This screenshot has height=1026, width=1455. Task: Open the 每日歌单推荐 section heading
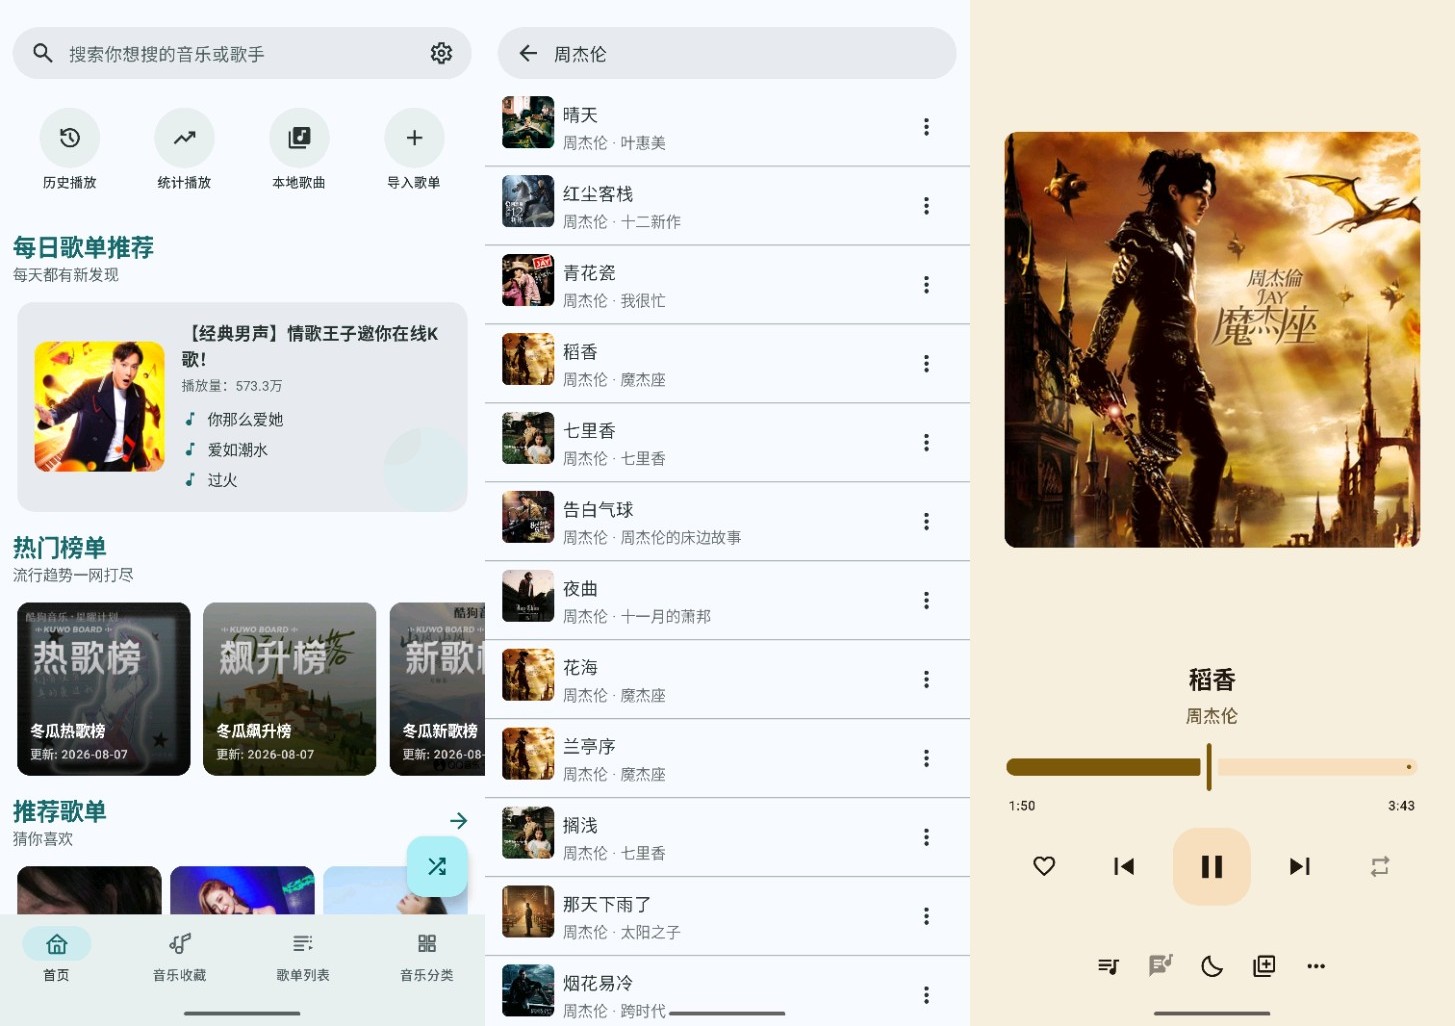[x=83, y=247]
